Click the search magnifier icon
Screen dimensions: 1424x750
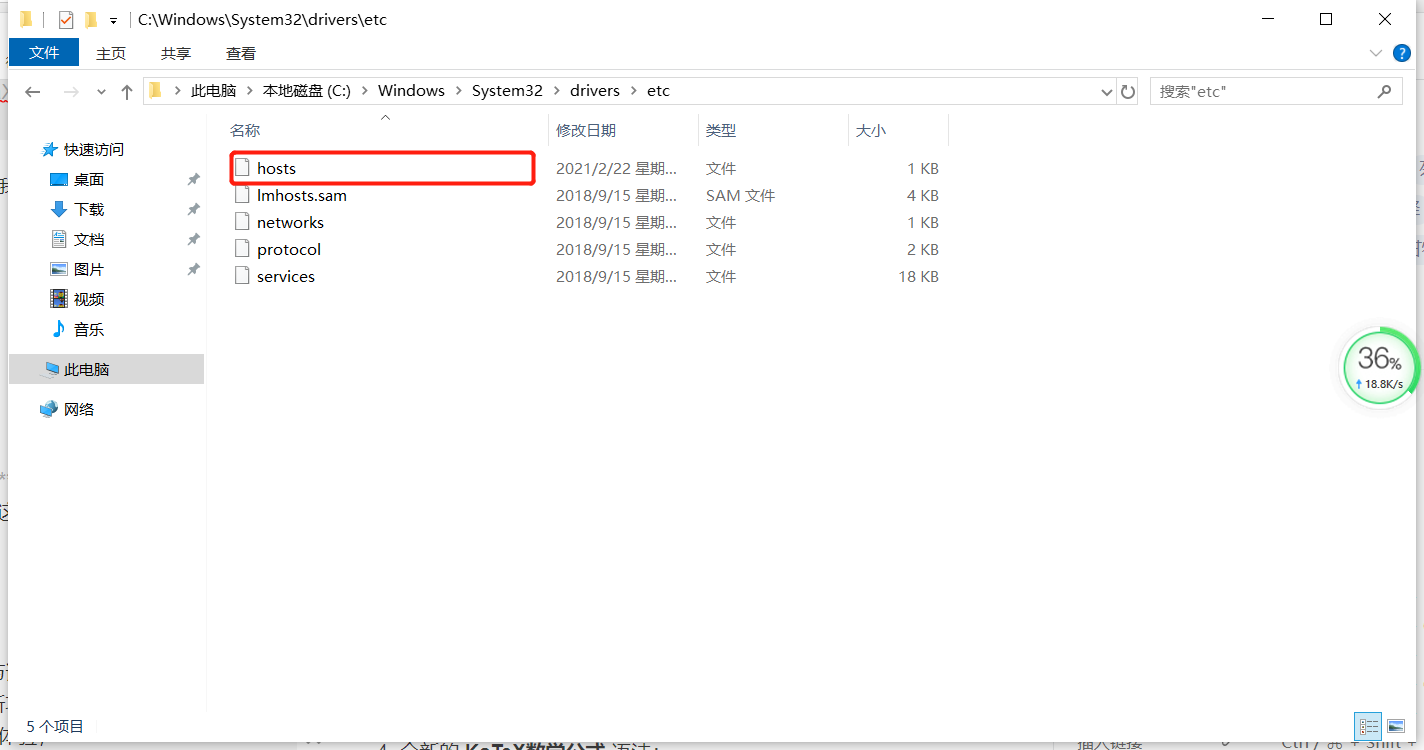[x=1384, y=91]
